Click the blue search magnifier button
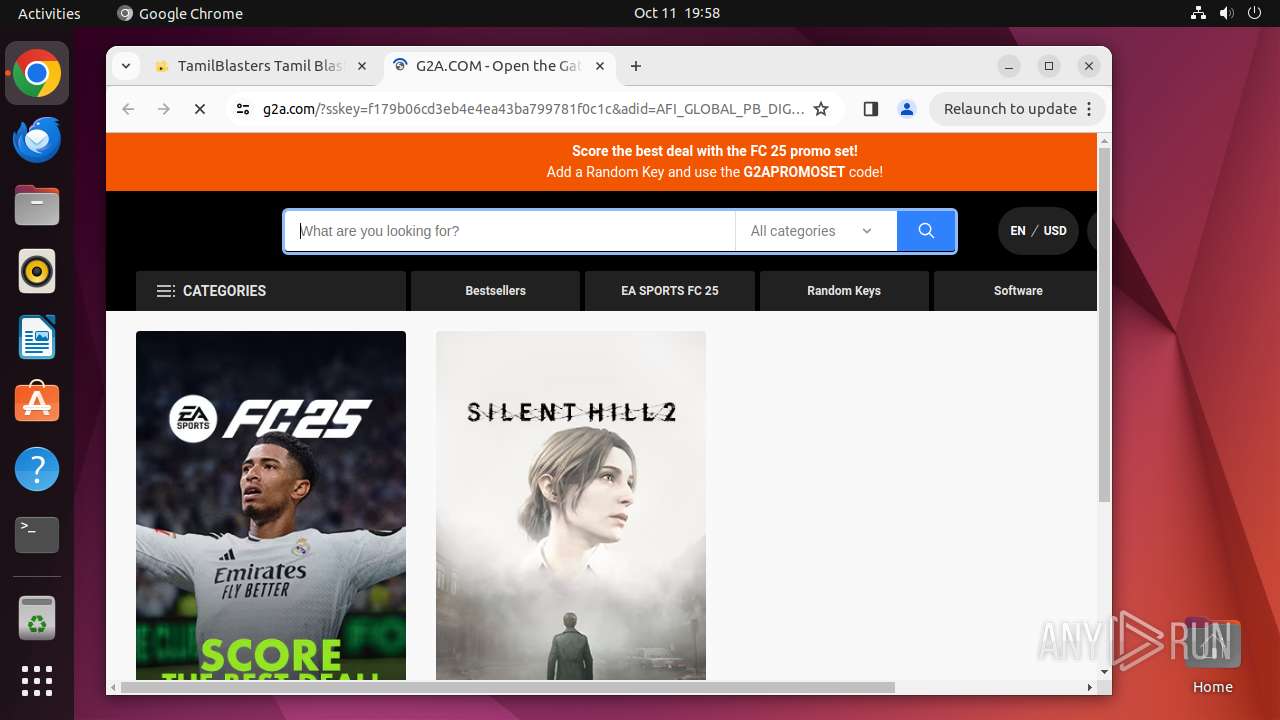 926,231
